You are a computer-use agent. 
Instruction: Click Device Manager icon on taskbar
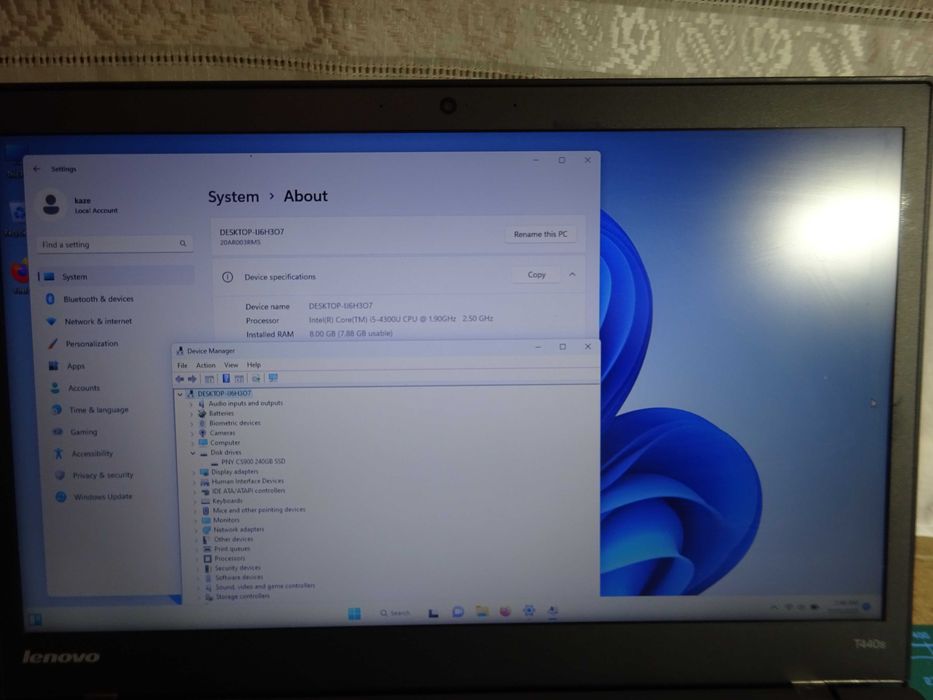click(553, 610)
